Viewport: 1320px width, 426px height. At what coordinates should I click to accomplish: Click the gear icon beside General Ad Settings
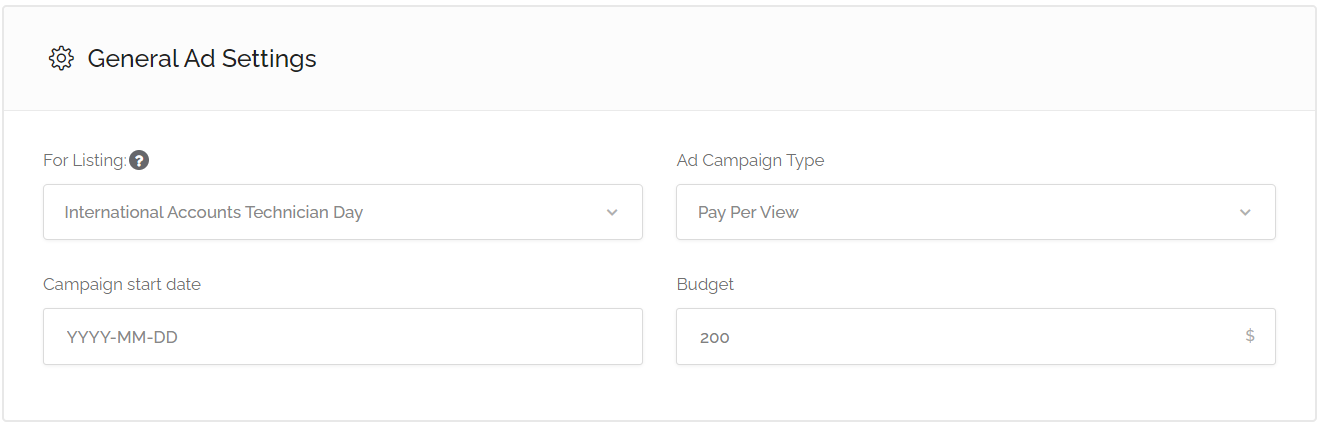(61, 59)
